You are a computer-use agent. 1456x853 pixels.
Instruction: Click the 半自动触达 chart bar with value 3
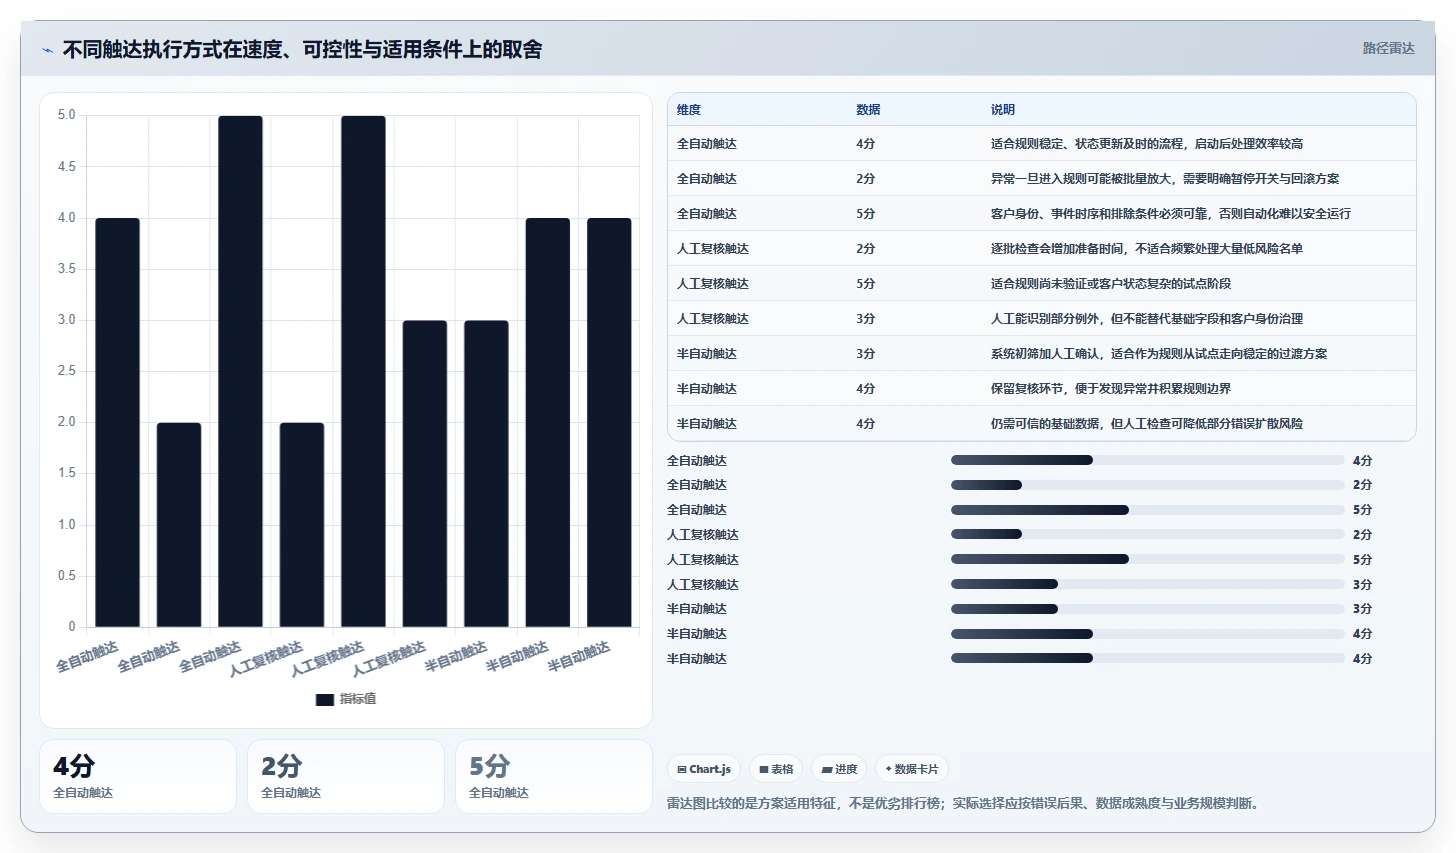[486, 474]
